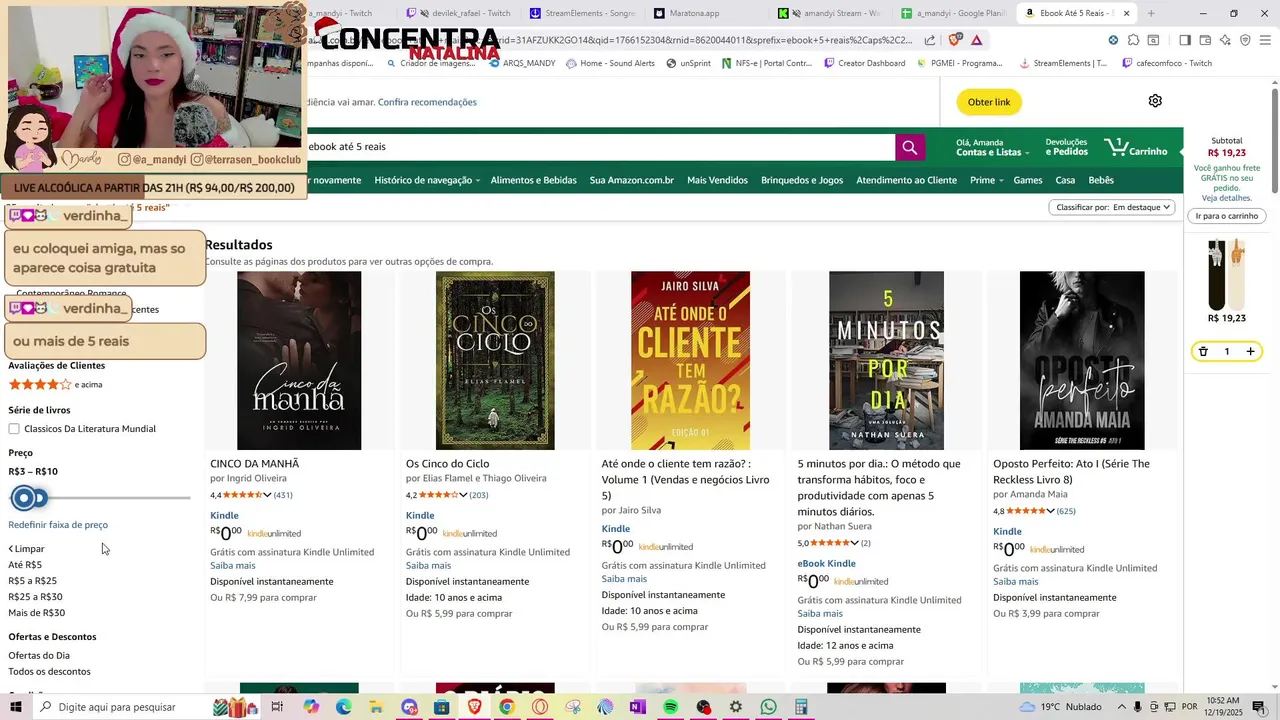Open Task View on the taskbar
Image resolution: width=1280 pixels, height=720 pixels.
click(x=277, y=707)
